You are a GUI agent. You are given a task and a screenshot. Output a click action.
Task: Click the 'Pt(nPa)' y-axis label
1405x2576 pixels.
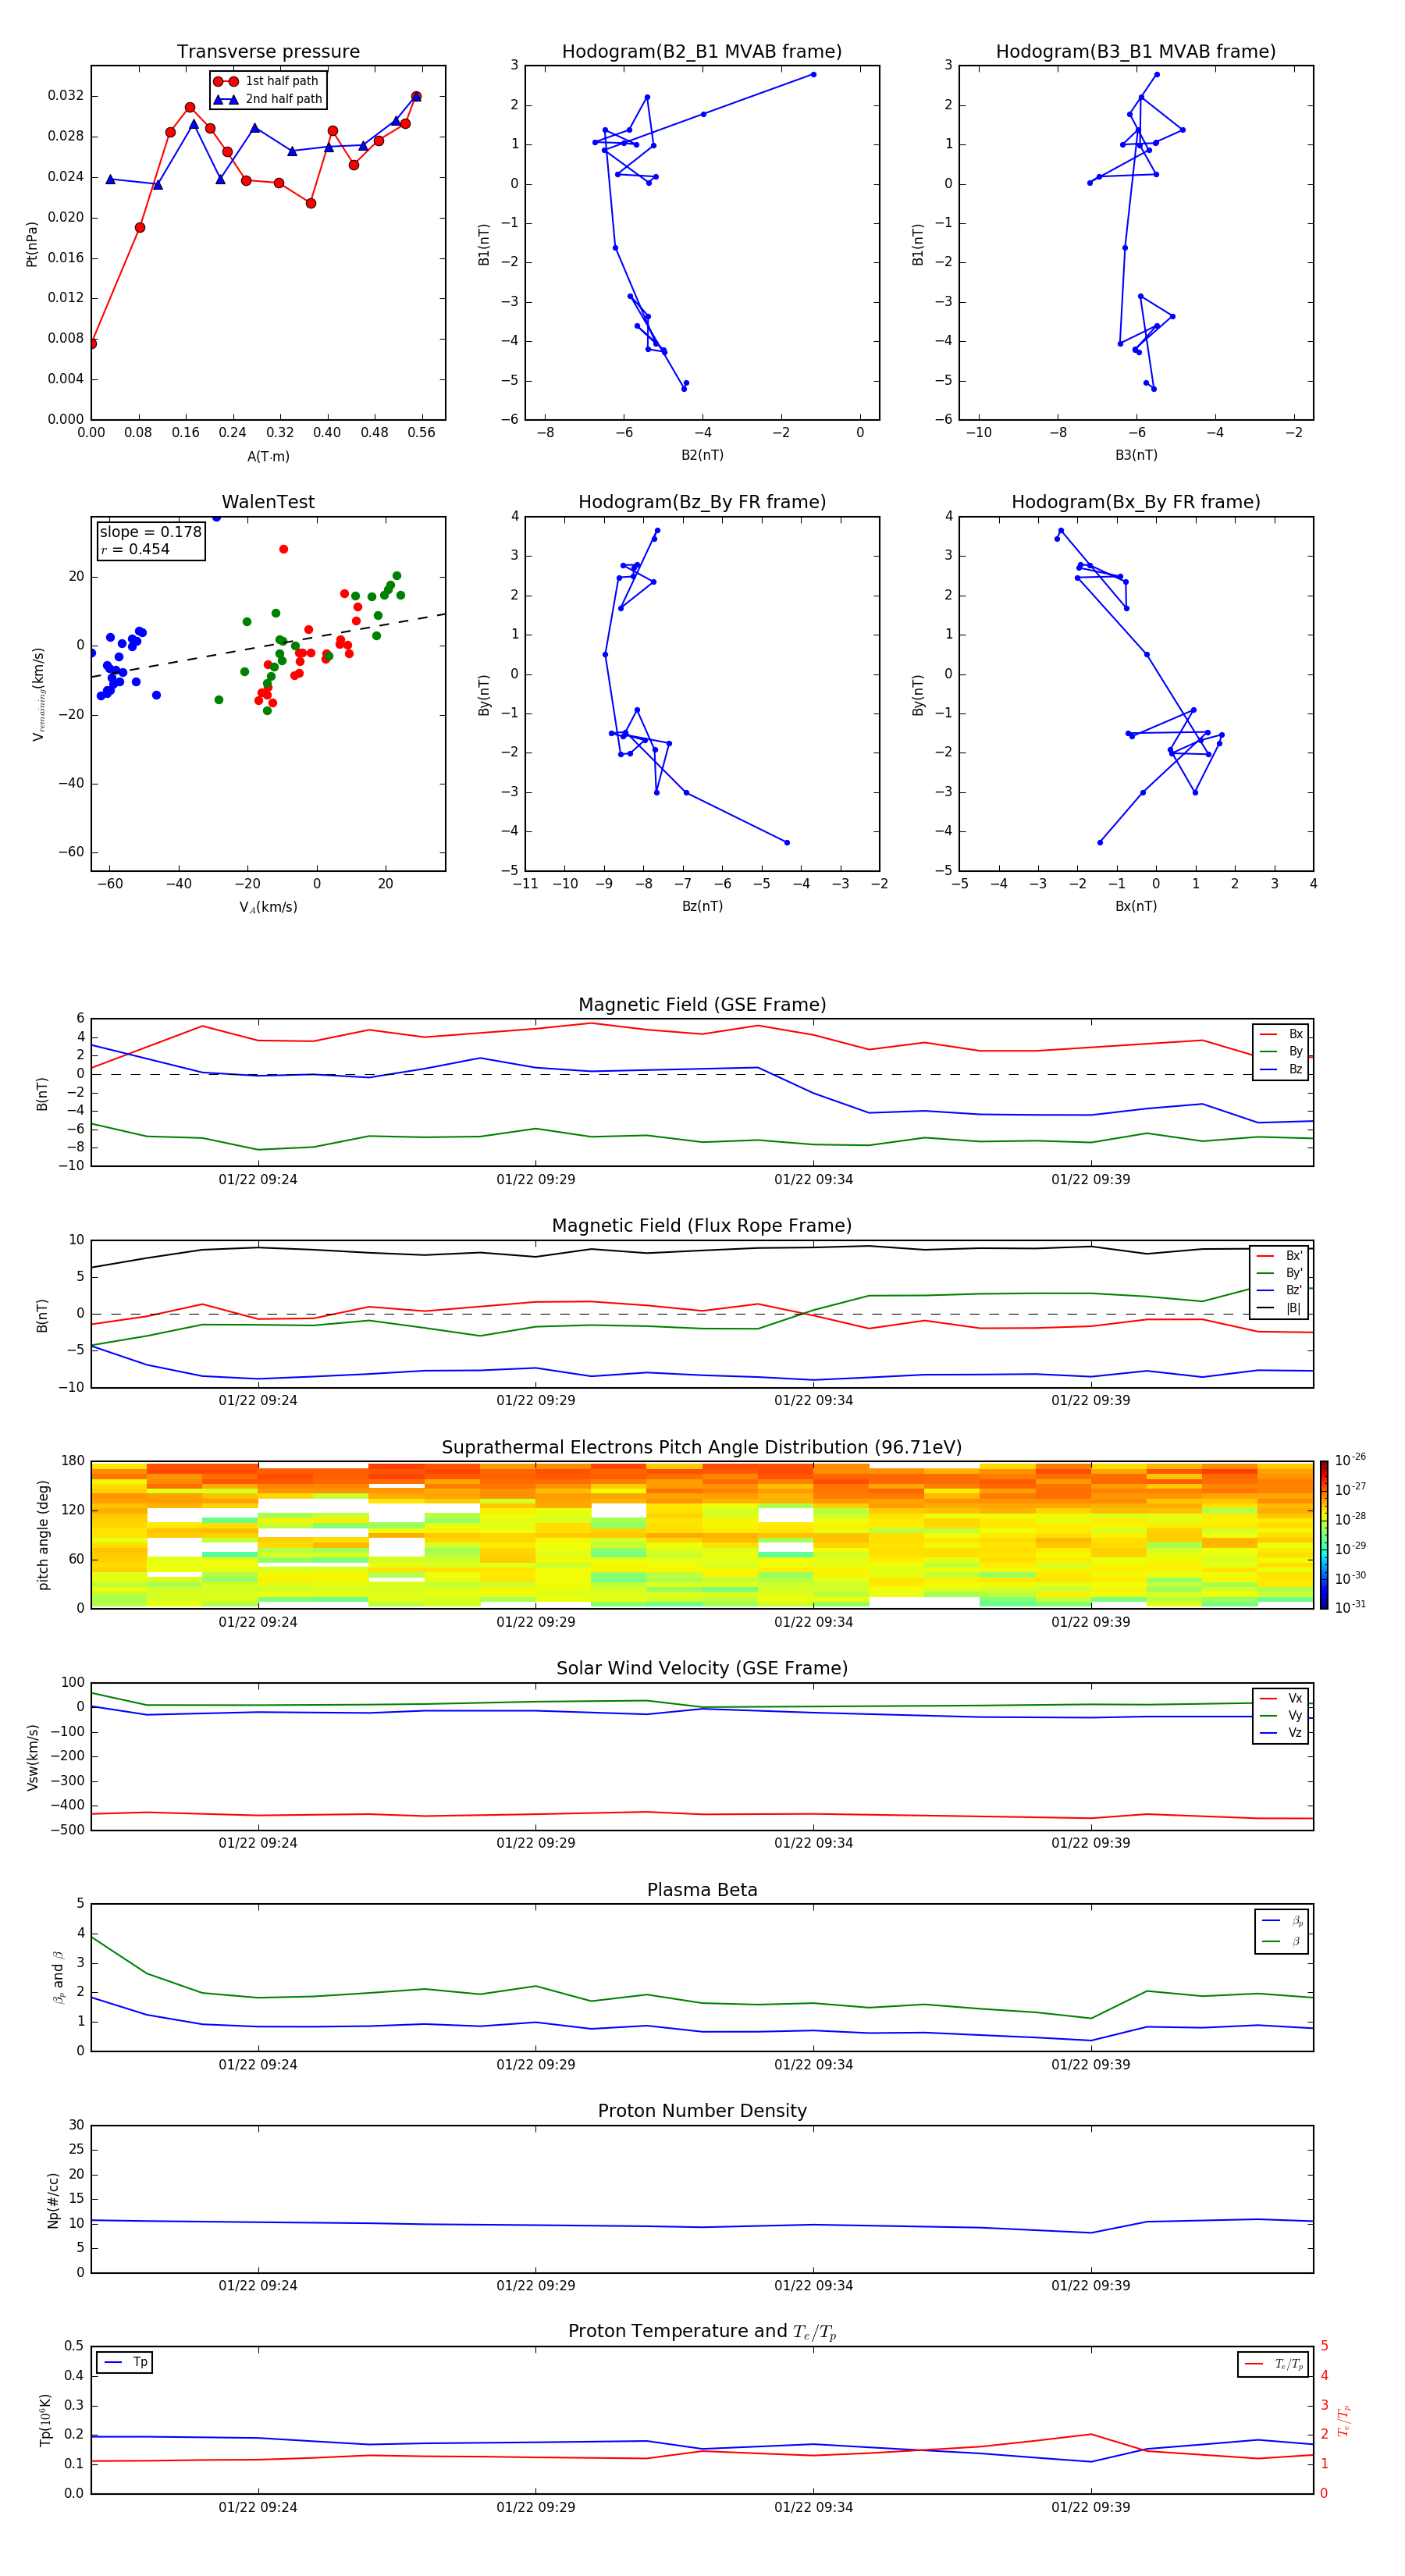point(32,243)
